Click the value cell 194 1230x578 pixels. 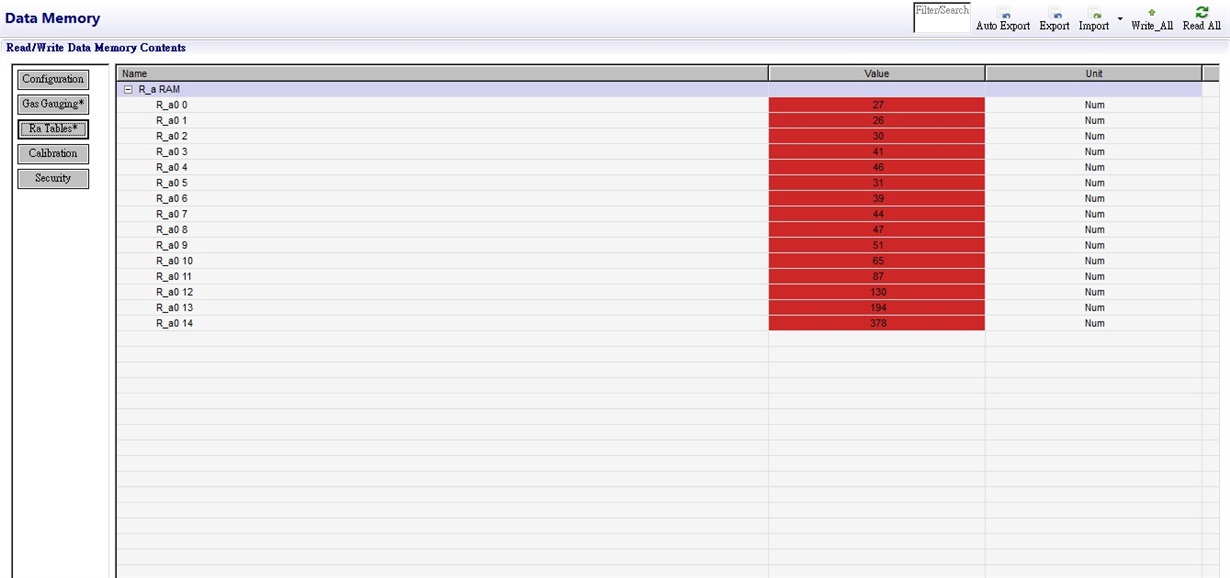click(x=877, y=308)
